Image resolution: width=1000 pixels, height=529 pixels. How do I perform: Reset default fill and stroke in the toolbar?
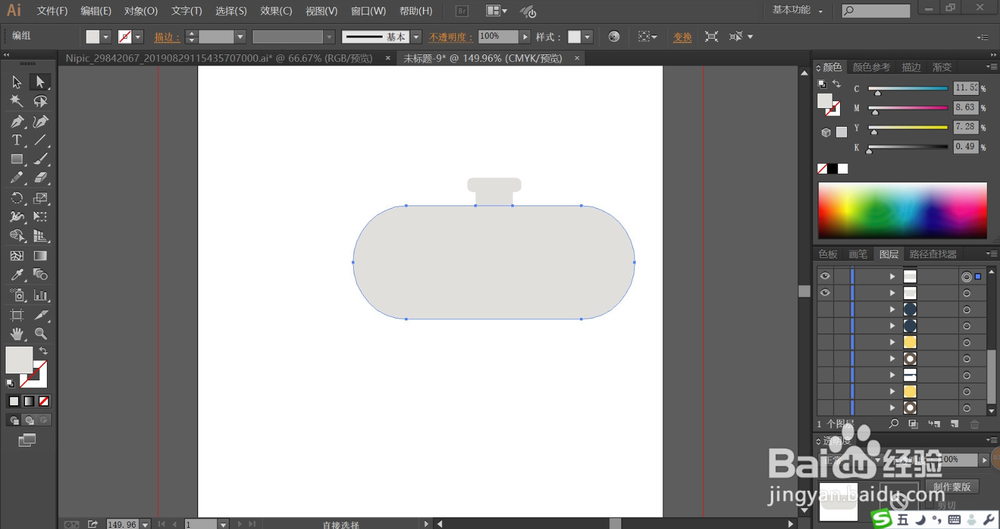pos(10,384)
